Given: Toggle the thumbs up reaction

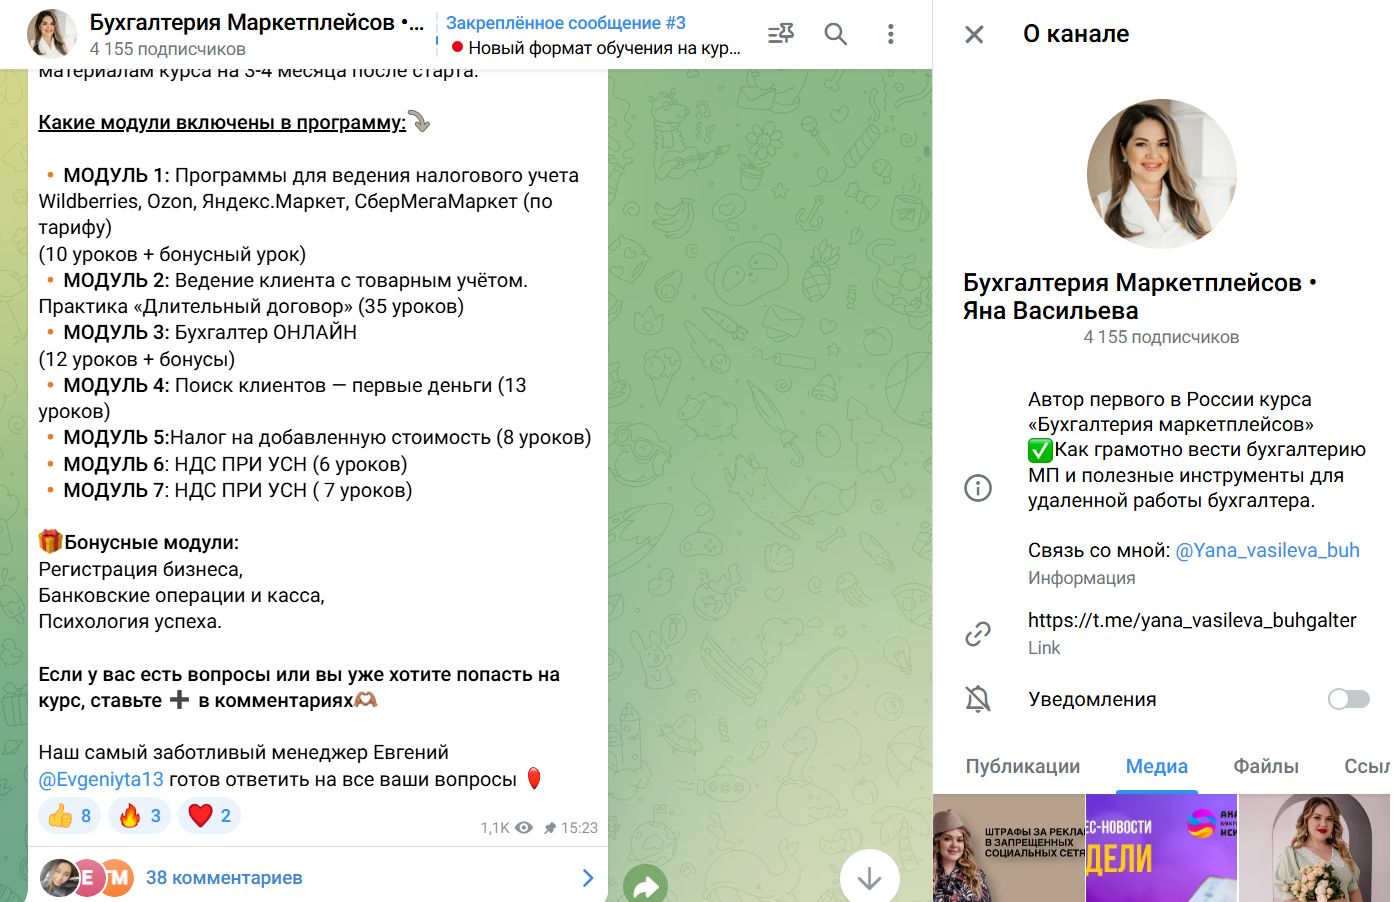Looking at the screenshot, I should point(70,816).
